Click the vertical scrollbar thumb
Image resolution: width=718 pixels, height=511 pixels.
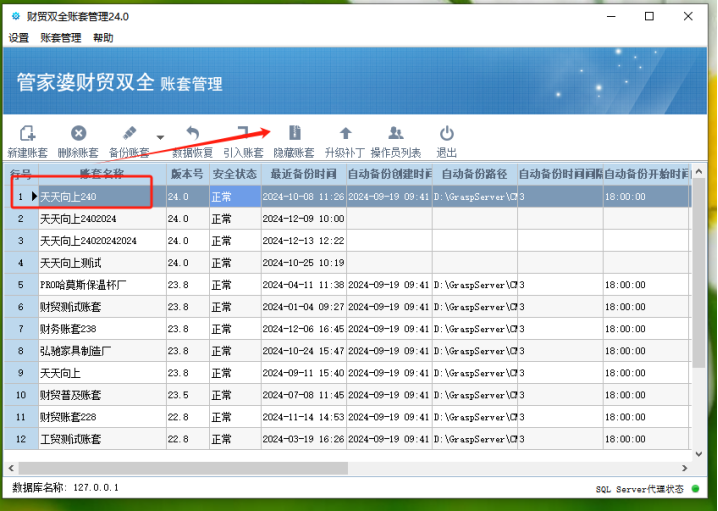[699, 273]
